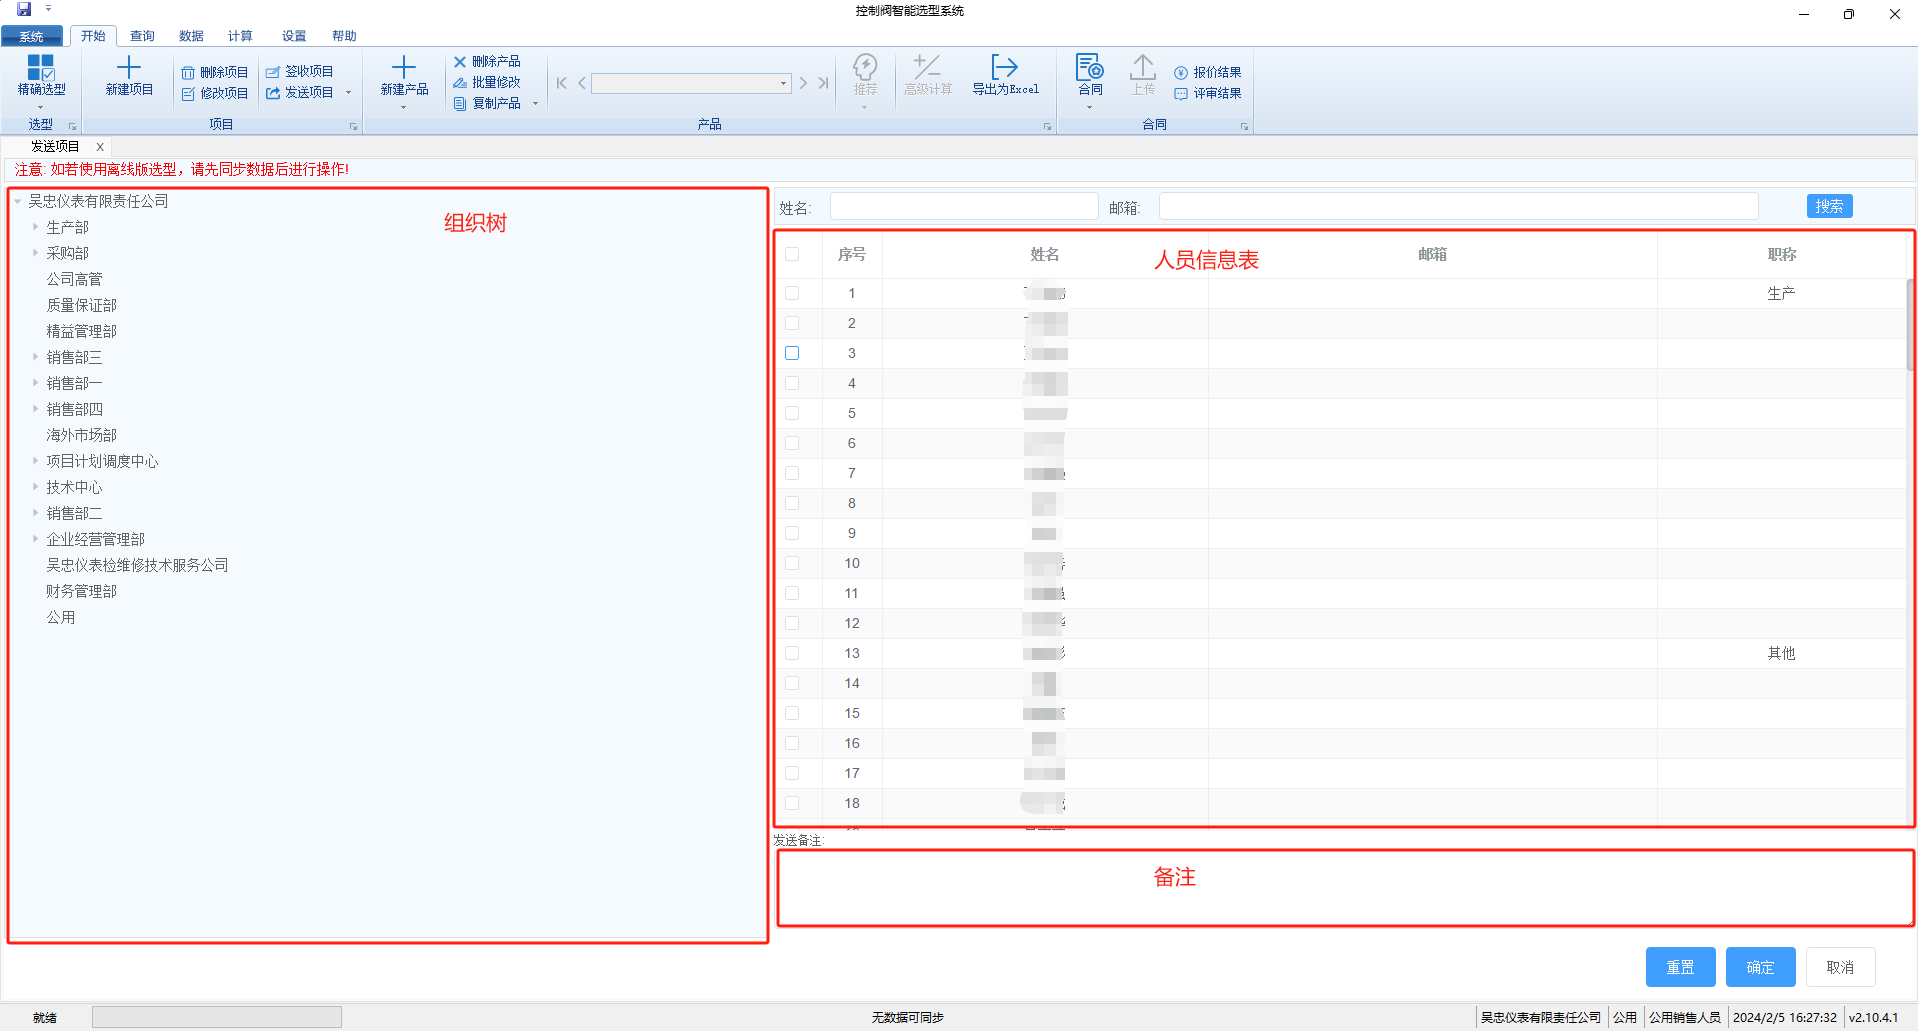The image size is (1918, 1031).
Task: Click the 删除产品 icon
Action: (x=460, y=62)
